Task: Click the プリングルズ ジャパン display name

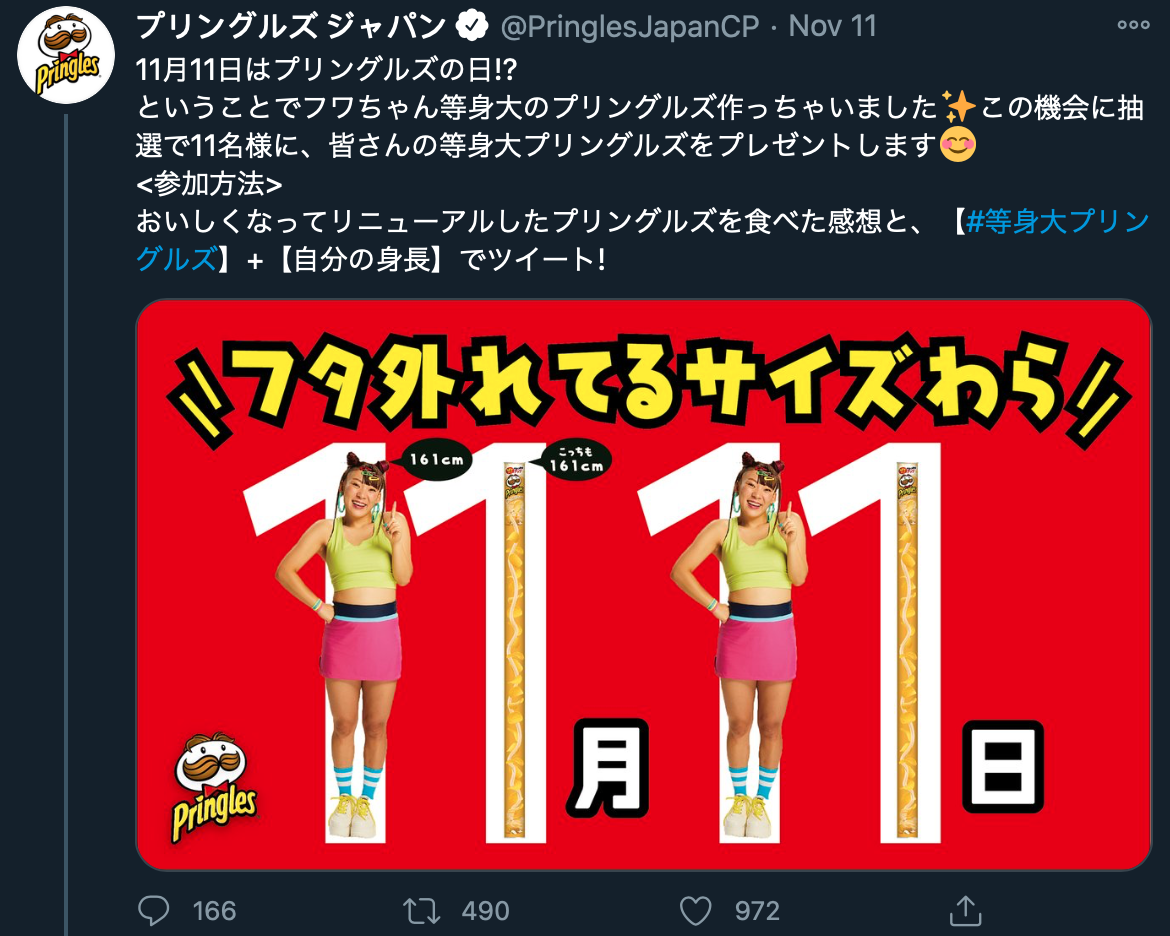Action: [291, 27]
